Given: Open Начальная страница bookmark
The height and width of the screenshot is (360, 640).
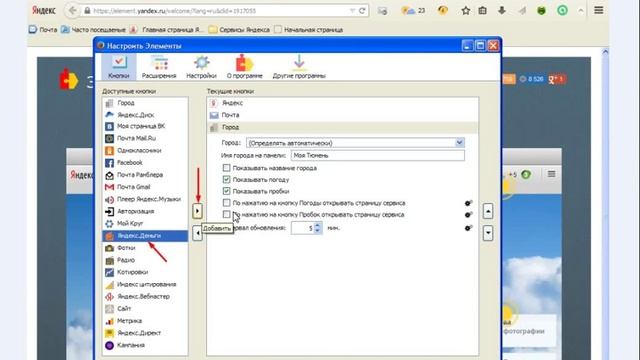Looking at the screenshot, I should pyautogui.click(x=309, y=30).
